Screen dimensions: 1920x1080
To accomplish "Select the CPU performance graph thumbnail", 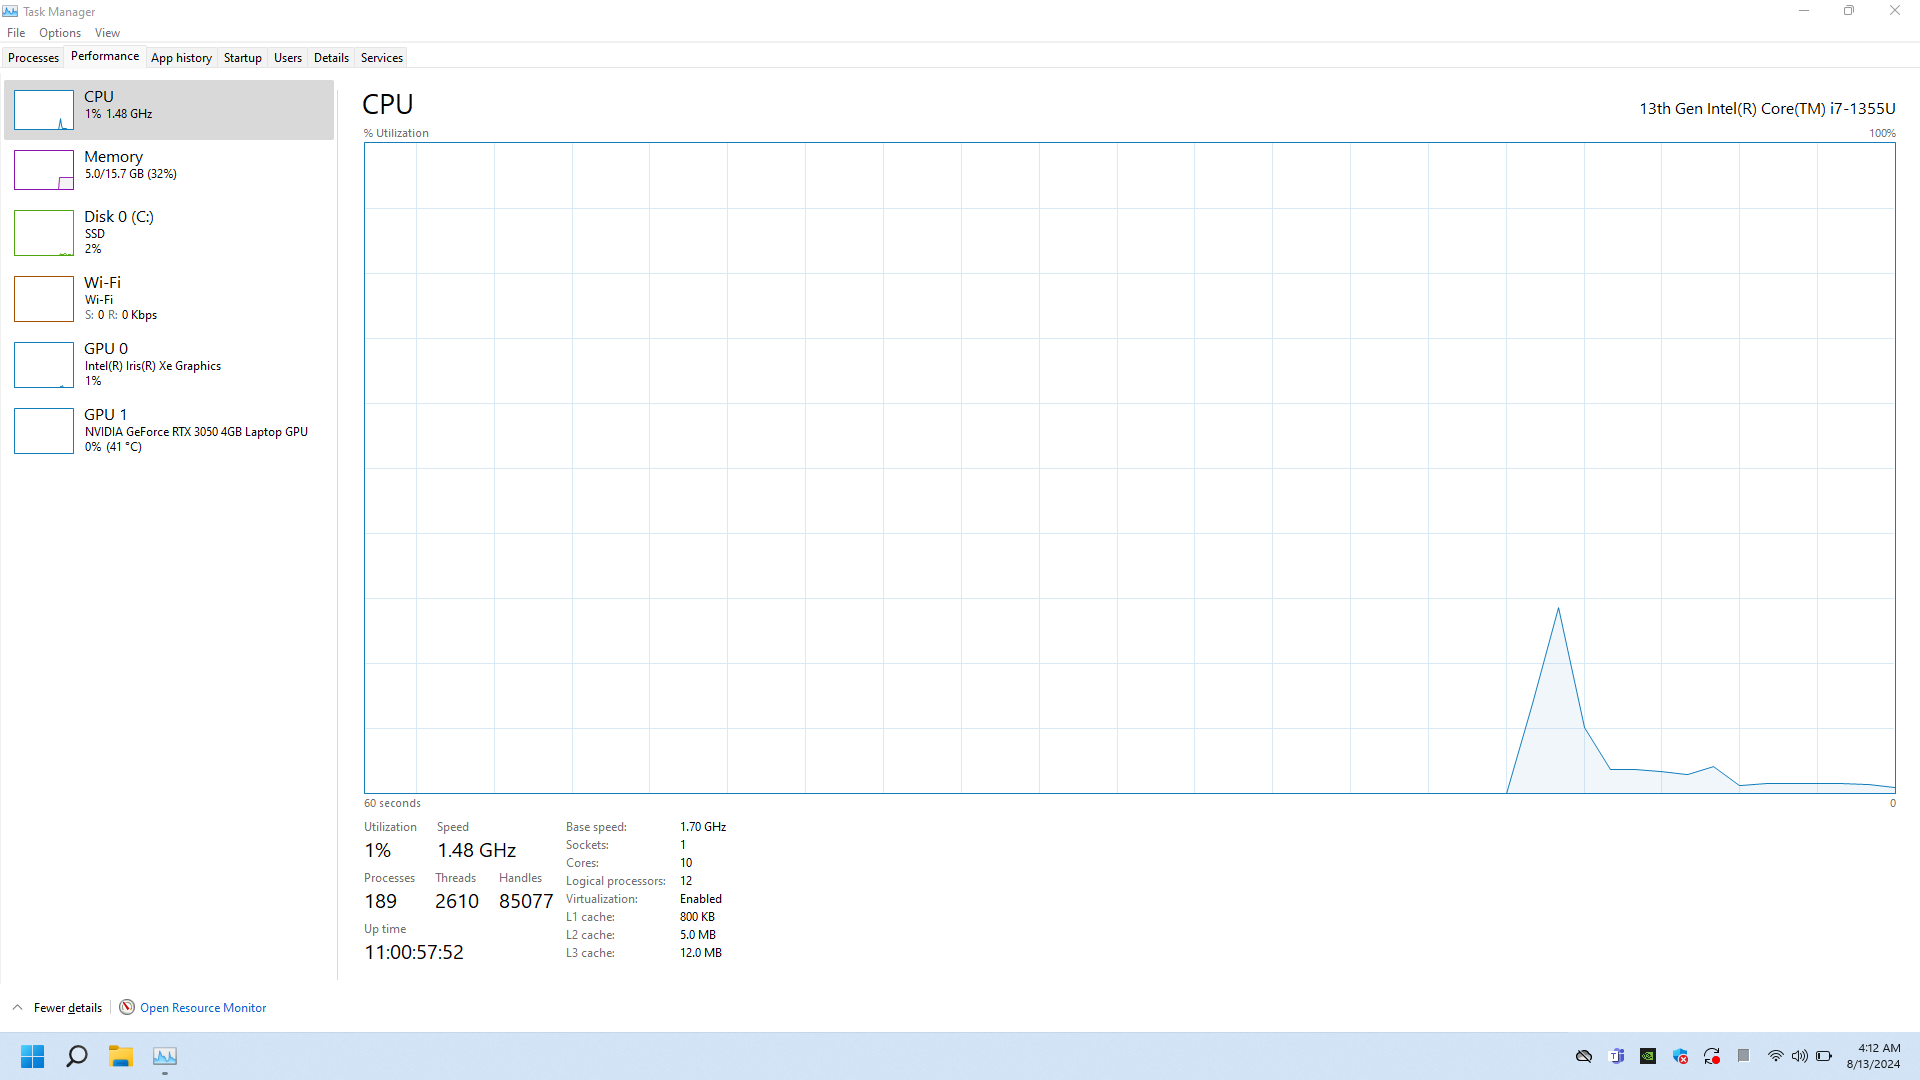I will click(44, 110).
